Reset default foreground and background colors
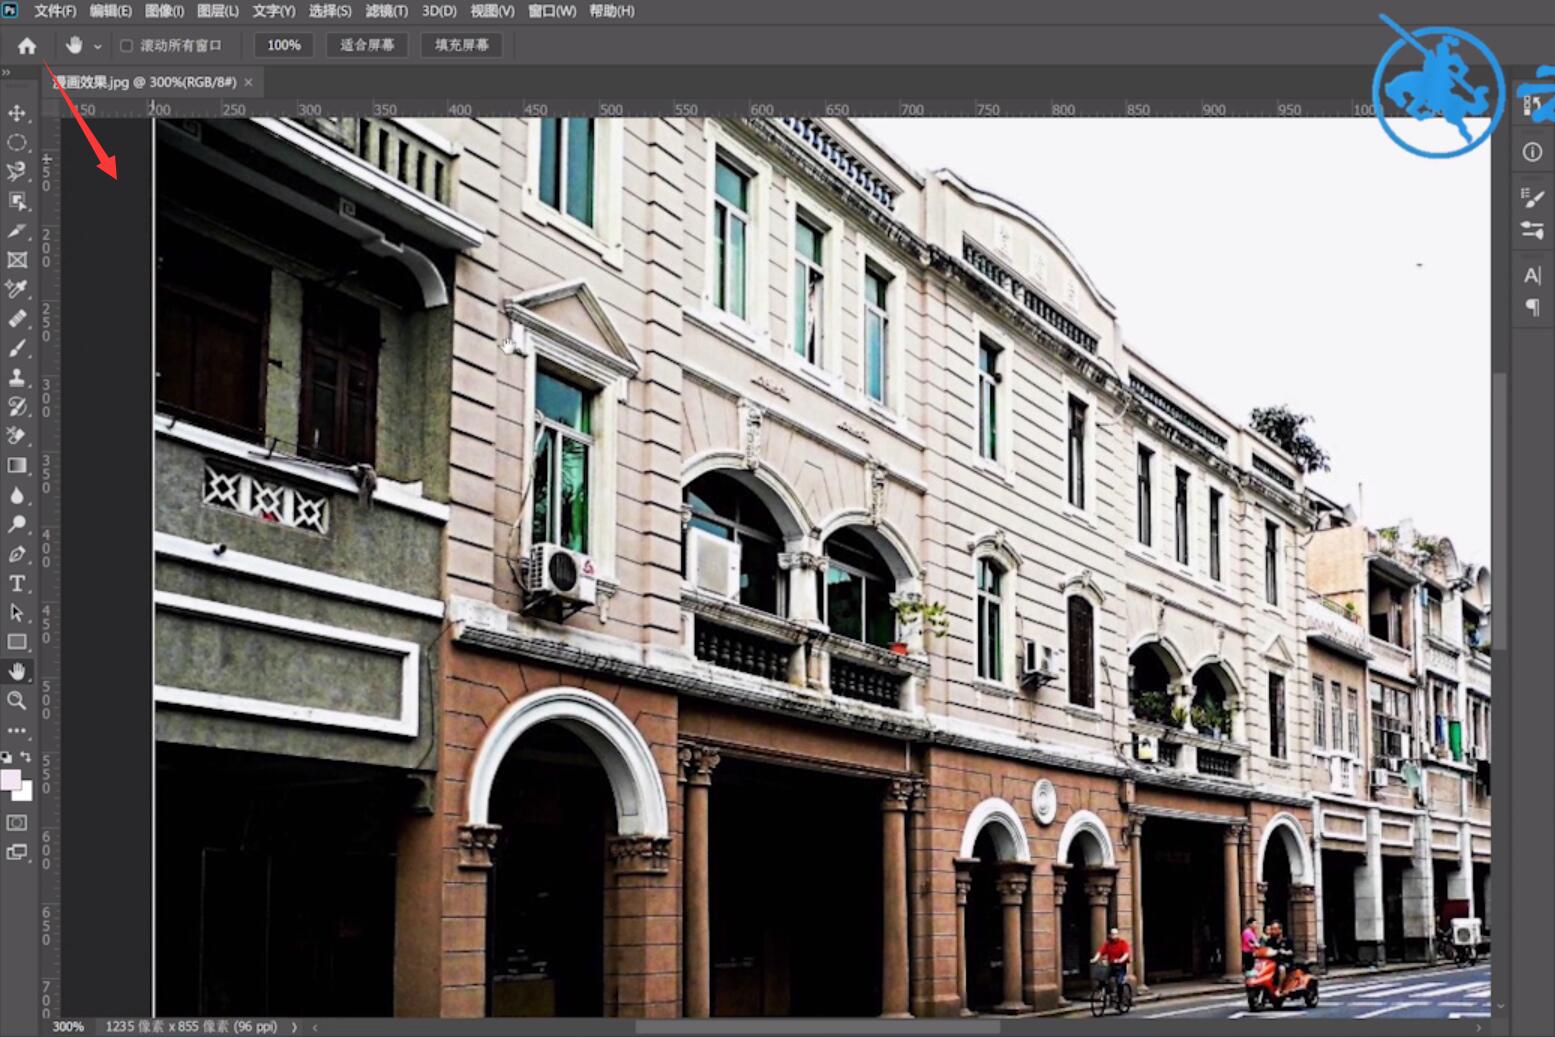The image size is (1555, 1037). tap(6, 757)
